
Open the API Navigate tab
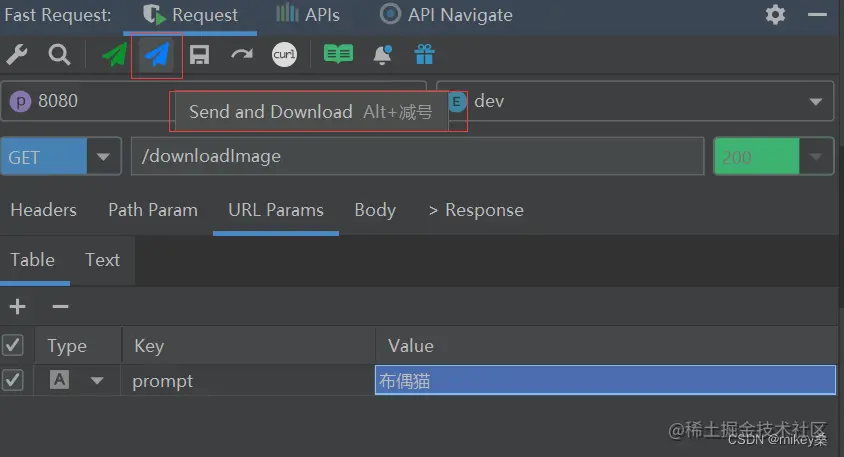point(446,15)
